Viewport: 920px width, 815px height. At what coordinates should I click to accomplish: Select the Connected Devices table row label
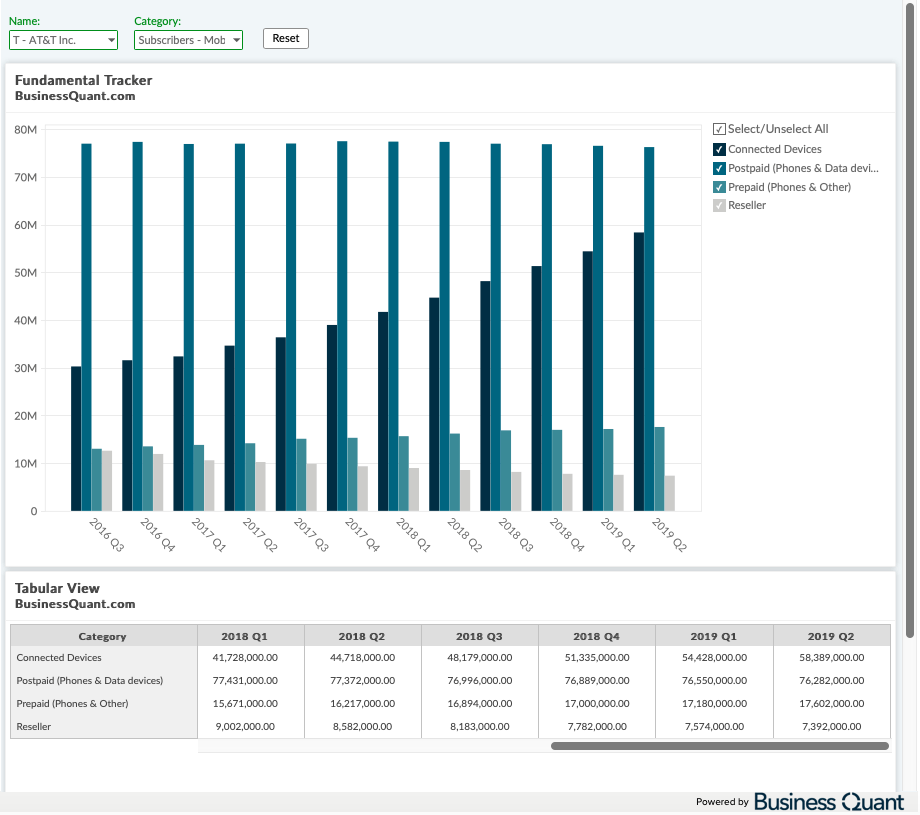click(x=59, y=658)
